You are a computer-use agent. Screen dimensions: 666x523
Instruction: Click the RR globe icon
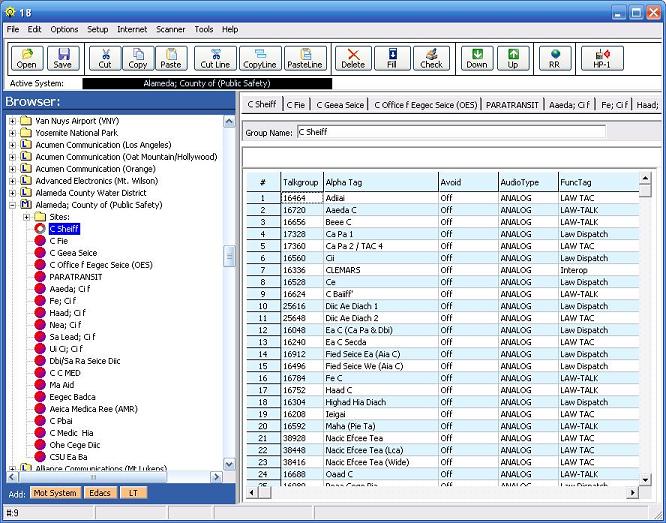[x=554, y=58]
